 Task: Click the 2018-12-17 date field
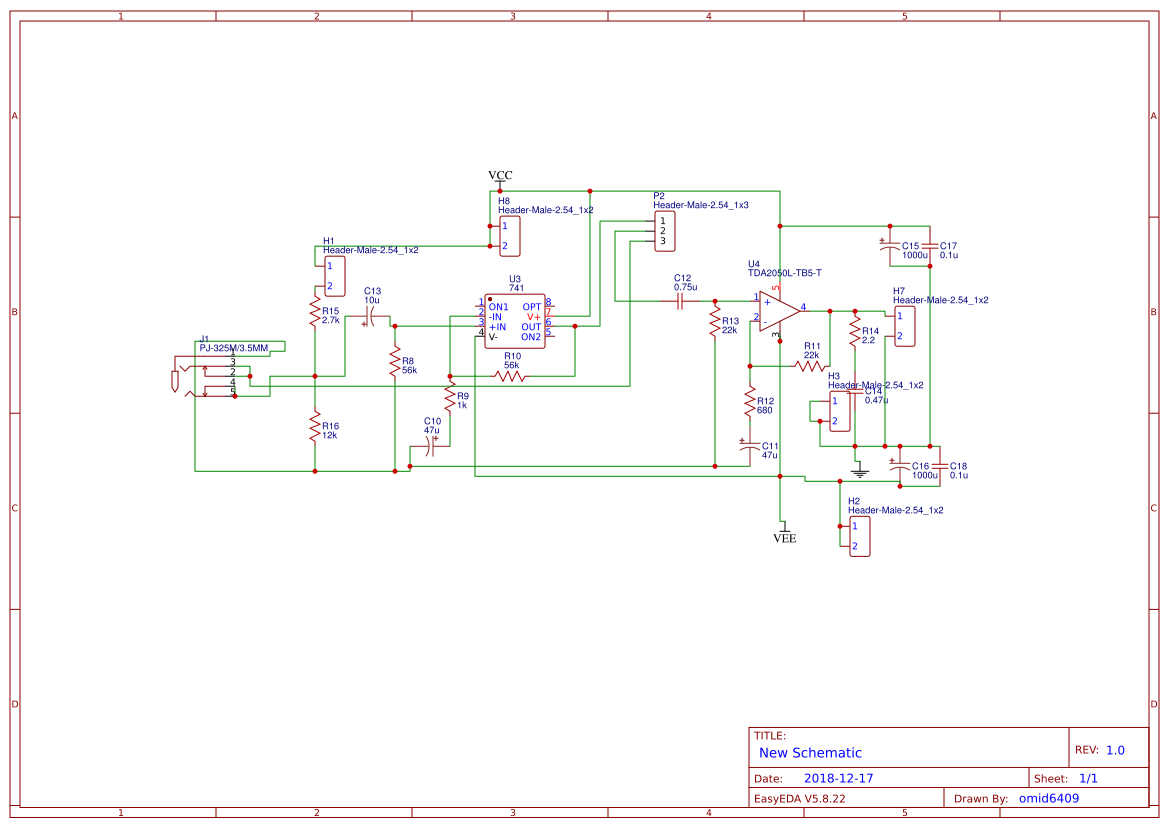pos(840,777)
